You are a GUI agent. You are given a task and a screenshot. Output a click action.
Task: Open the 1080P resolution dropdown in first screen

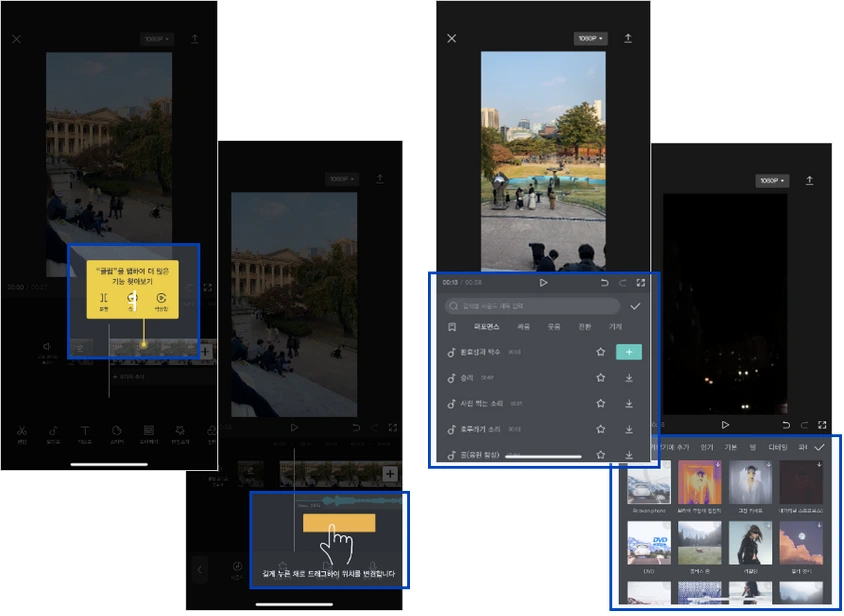[157, 39]
